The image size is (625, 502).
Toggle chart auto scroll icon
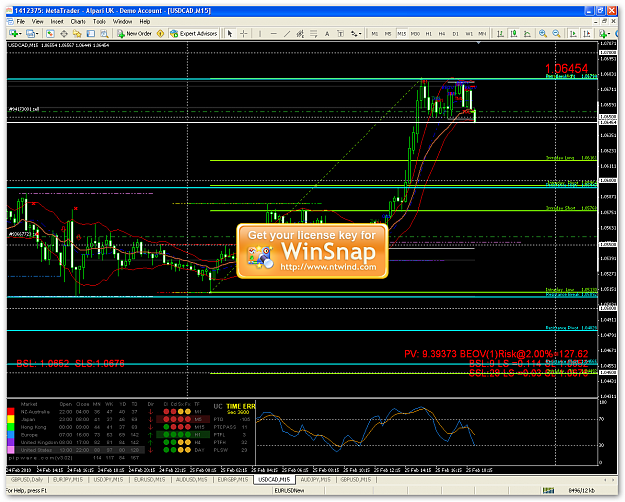click(573, 34)
